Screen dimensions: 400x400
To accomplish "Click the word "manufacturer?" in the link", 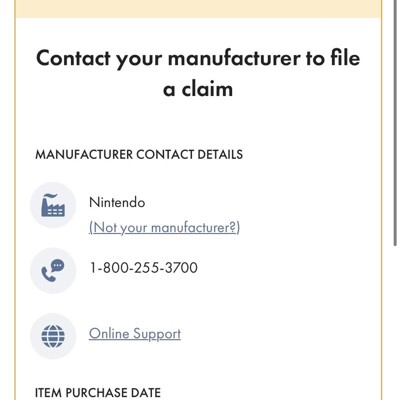I will (x=195, y=228).
